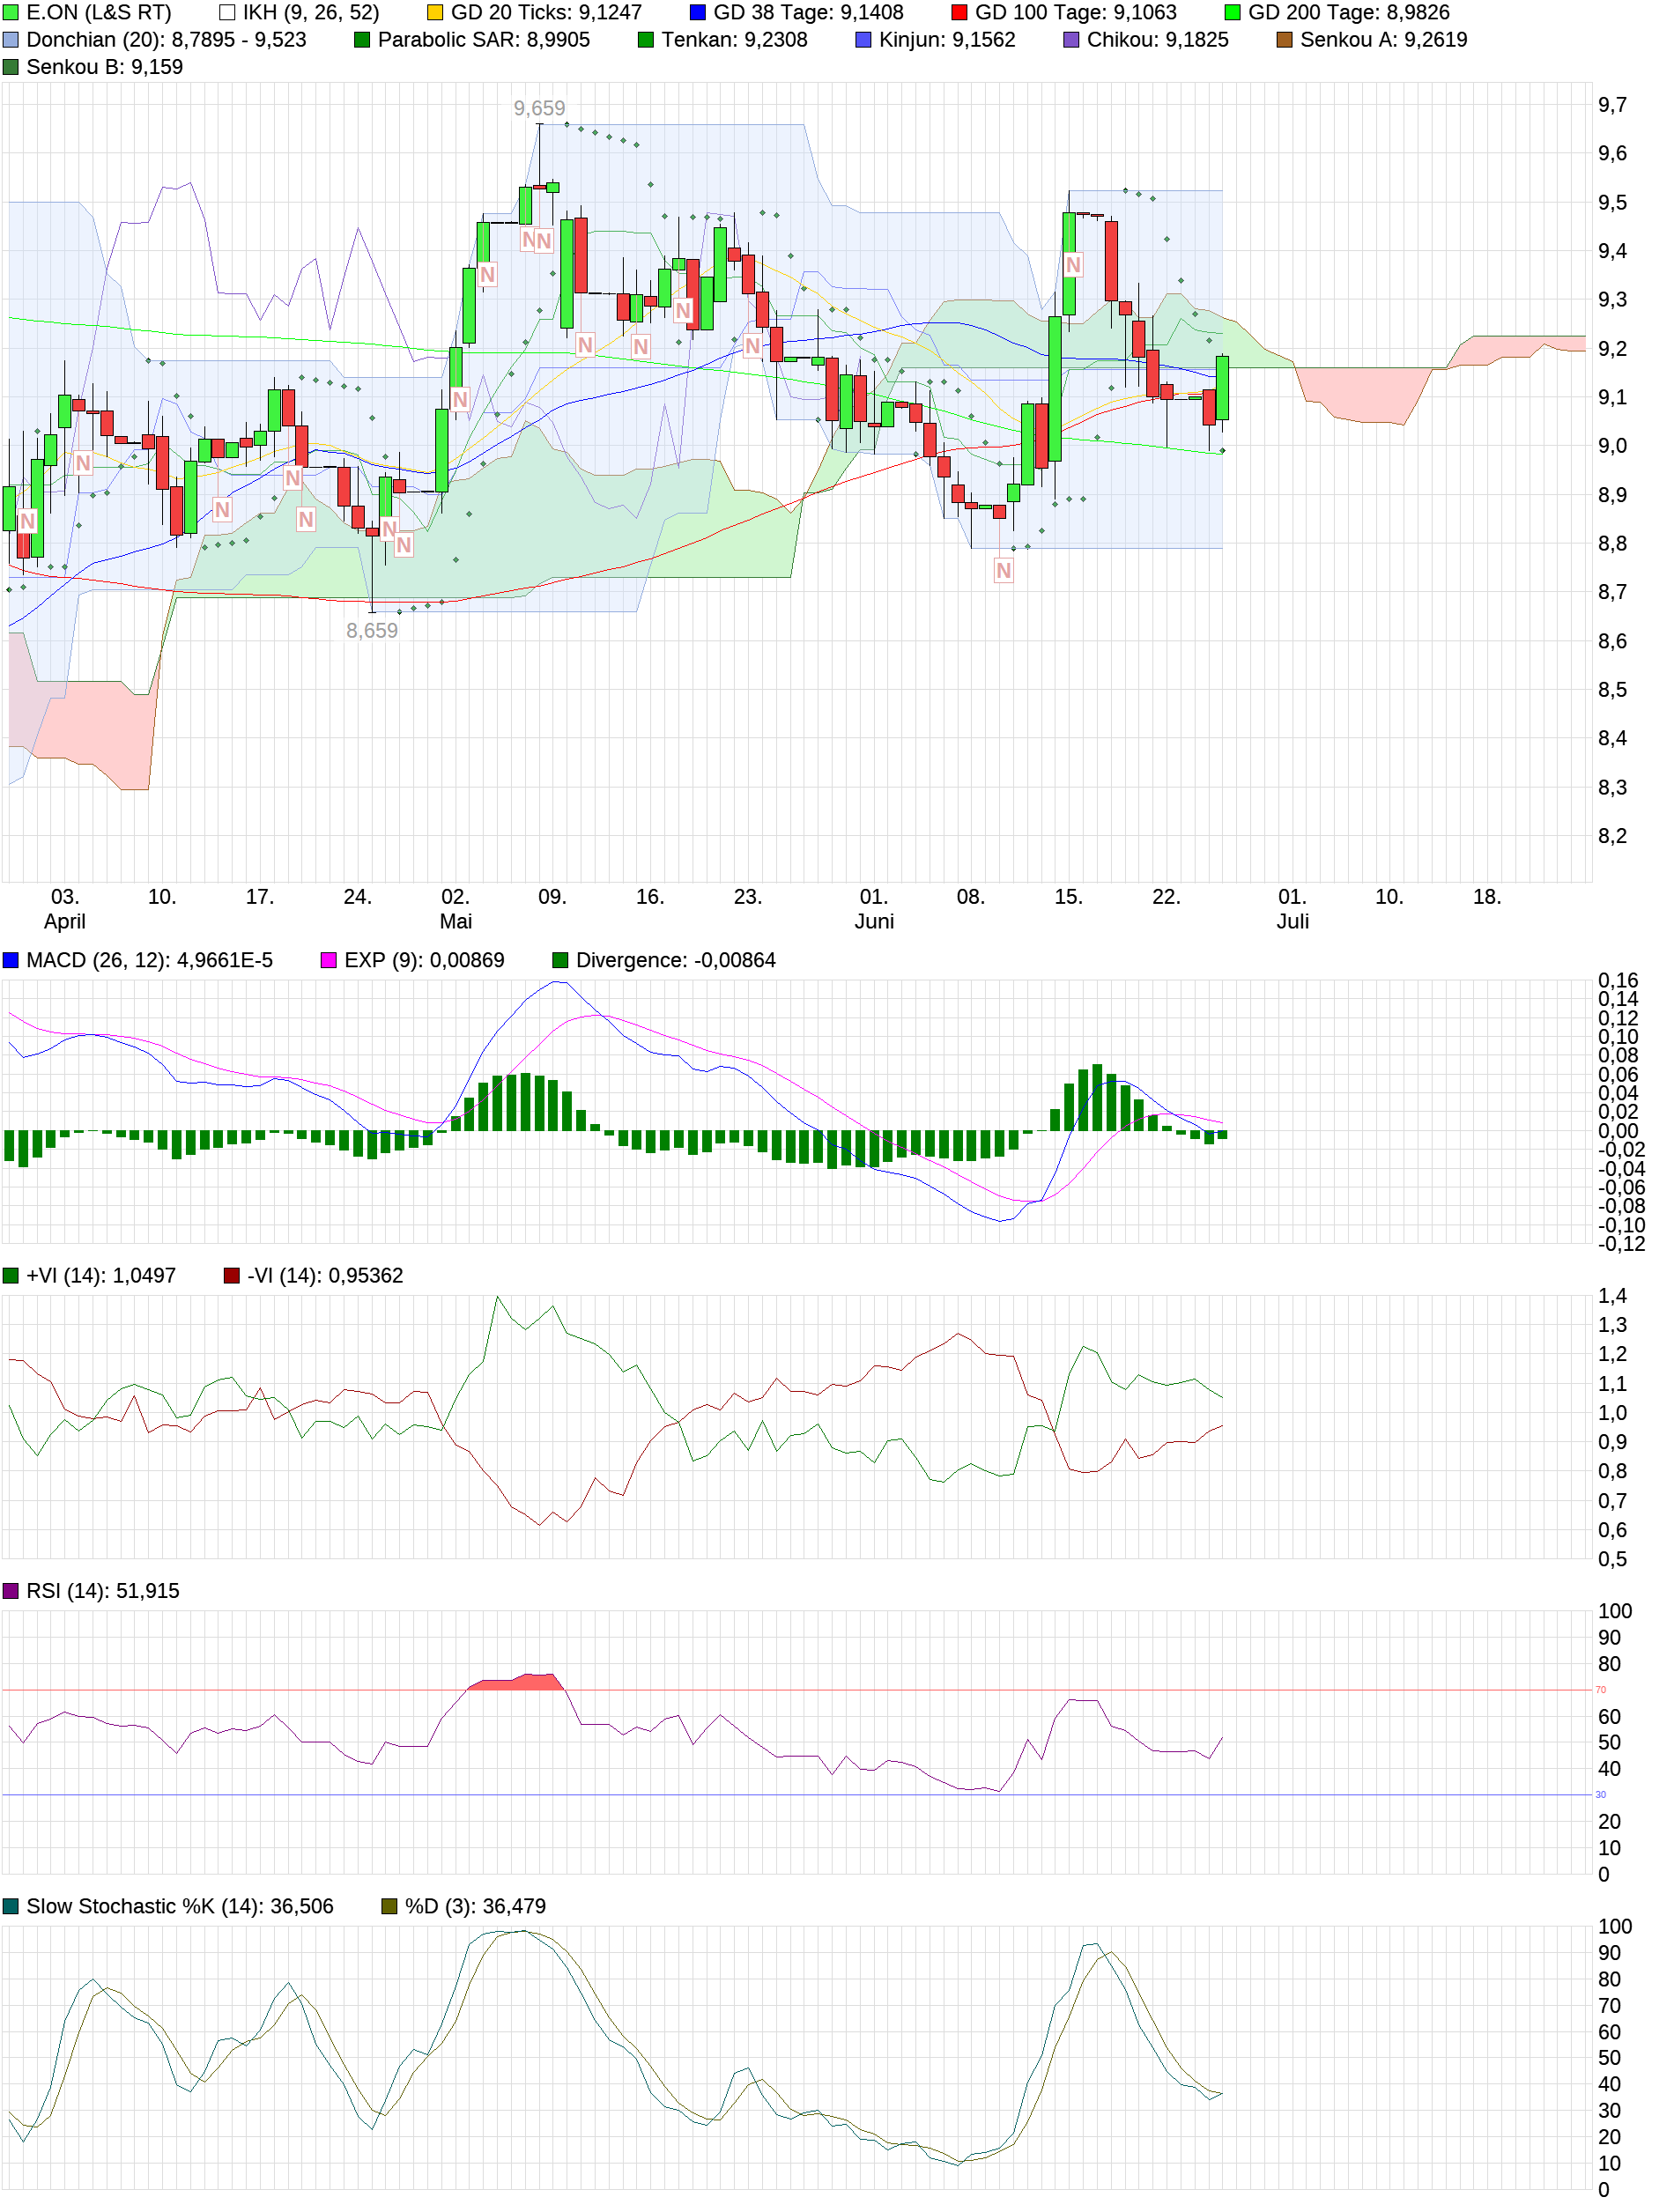Click the '02. Mai' date axis label
This screenshot has width=1674, height=2212.
[456, 910]
